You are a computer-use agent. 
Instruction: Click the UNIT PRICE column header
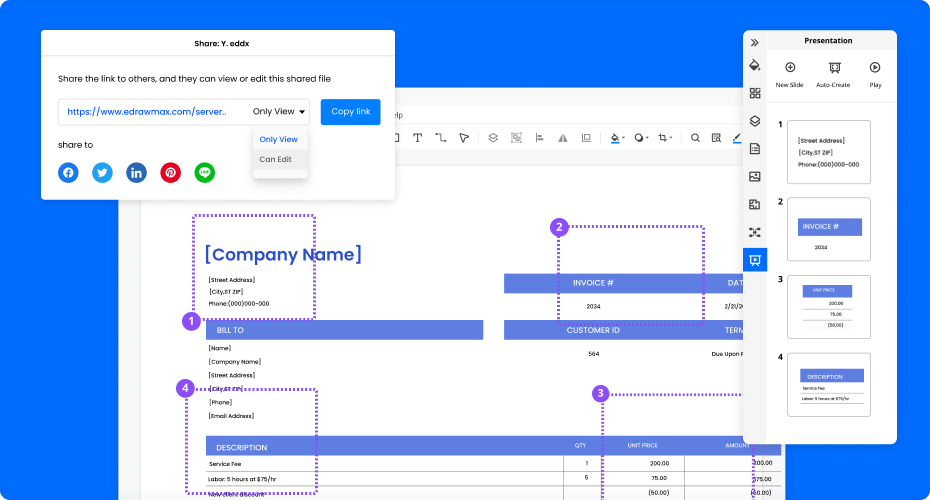[642, 445]
